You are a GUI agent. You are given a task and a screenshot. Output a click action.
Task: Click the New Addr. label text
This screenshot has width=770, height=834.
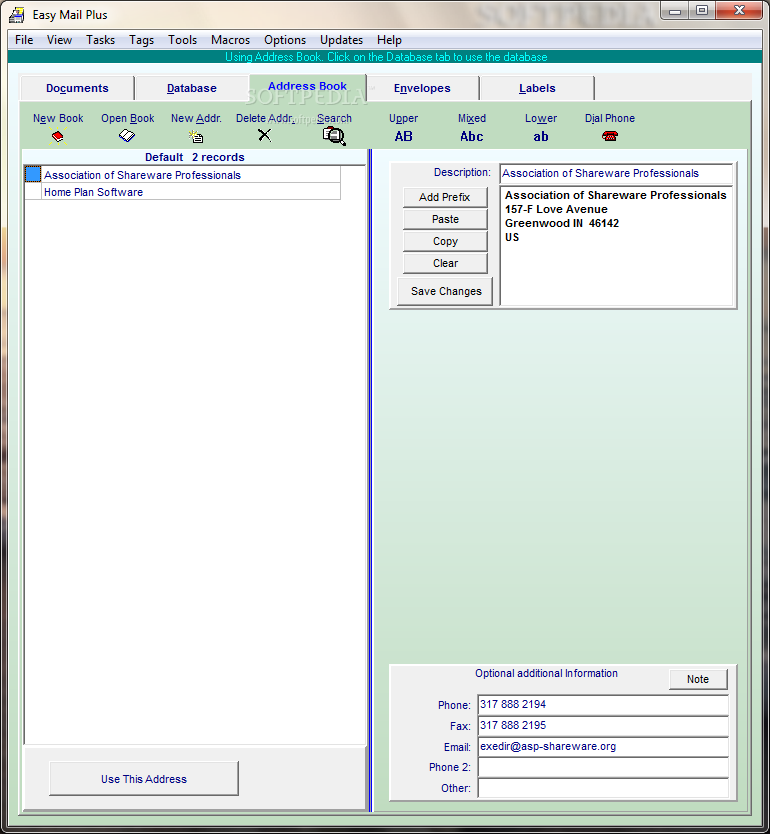pos(196,118)
